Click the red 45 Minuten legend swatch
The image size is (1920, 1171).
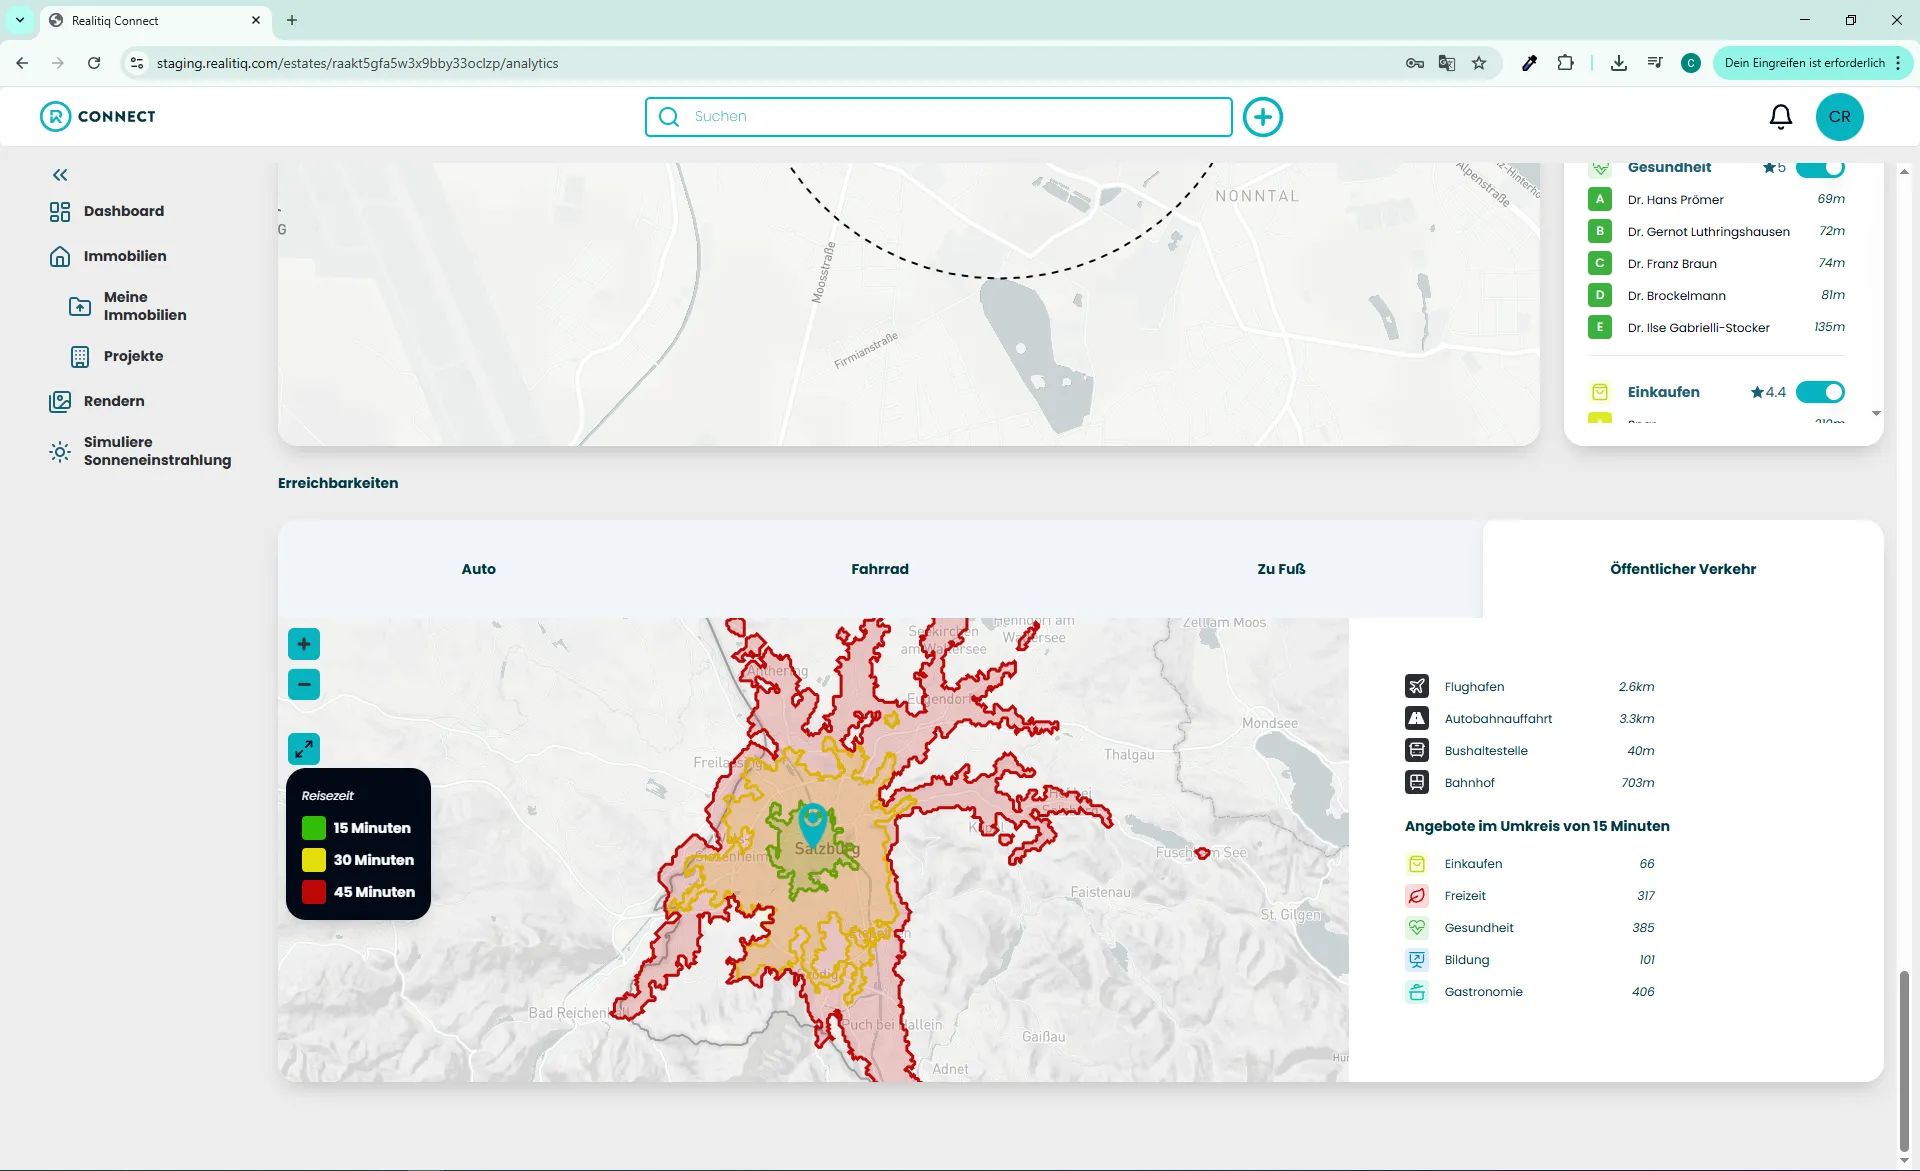pyautogui.click(x=314, y=892)
